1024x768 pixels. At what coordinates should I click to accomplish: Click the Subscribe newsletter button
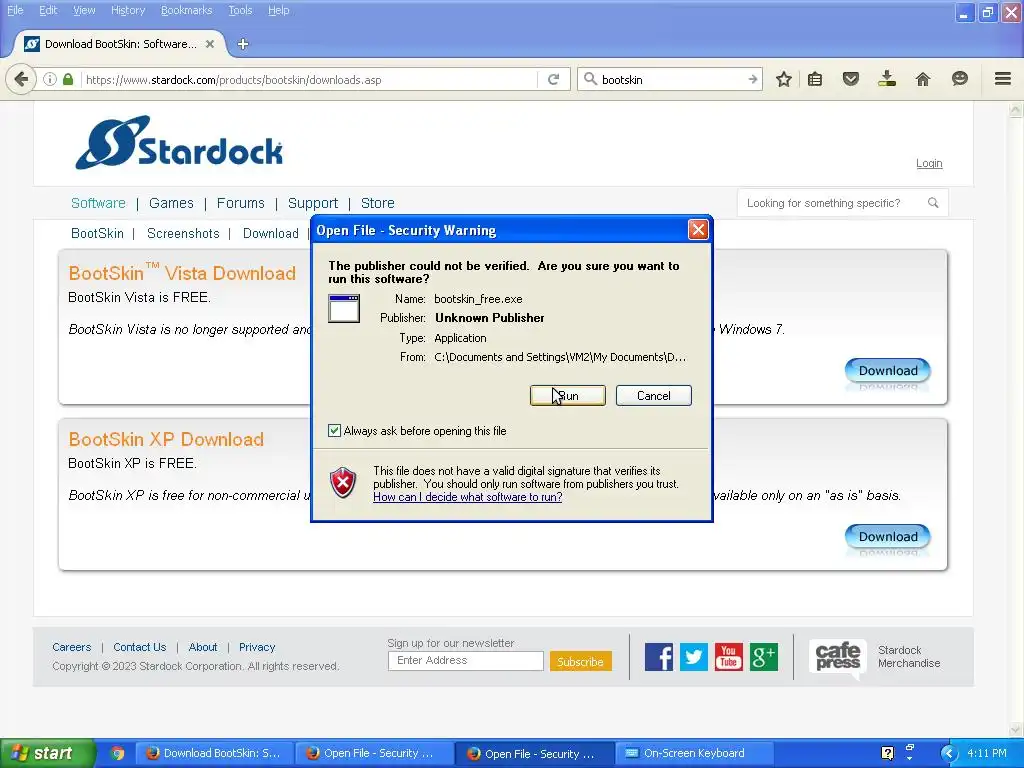(581, 662)
